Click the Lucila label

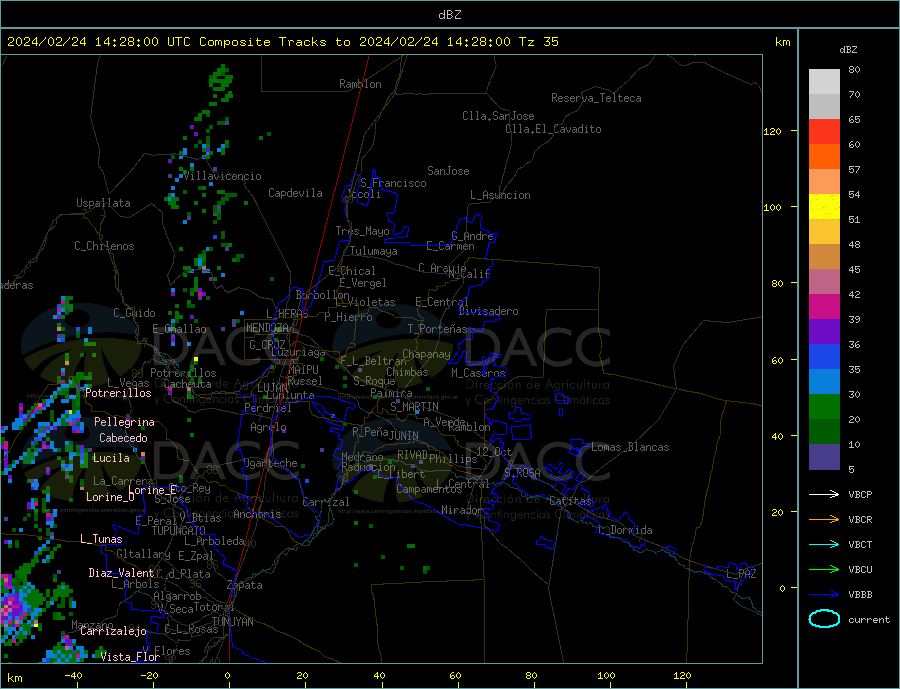click(111, 458)
